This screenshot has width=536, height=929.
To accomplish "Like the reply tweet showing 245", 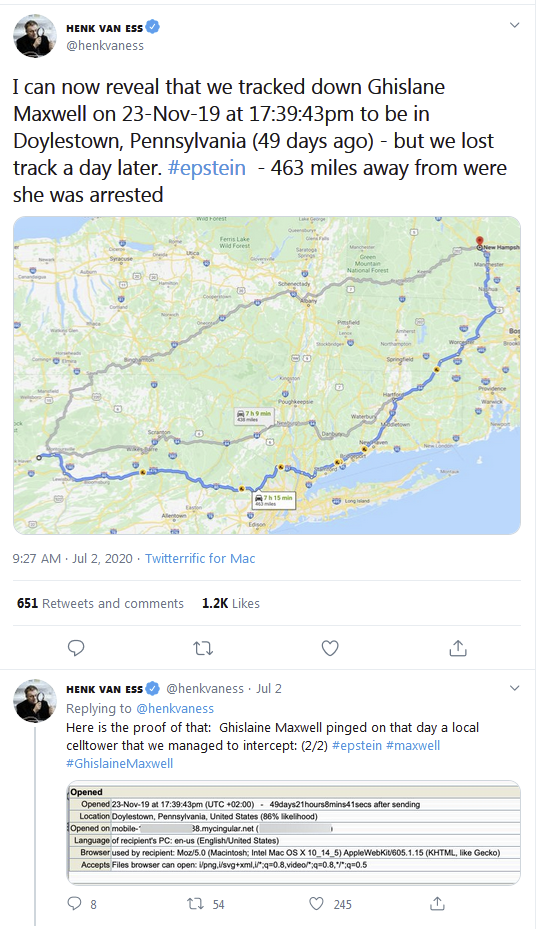I will click(x=330, y=904).
